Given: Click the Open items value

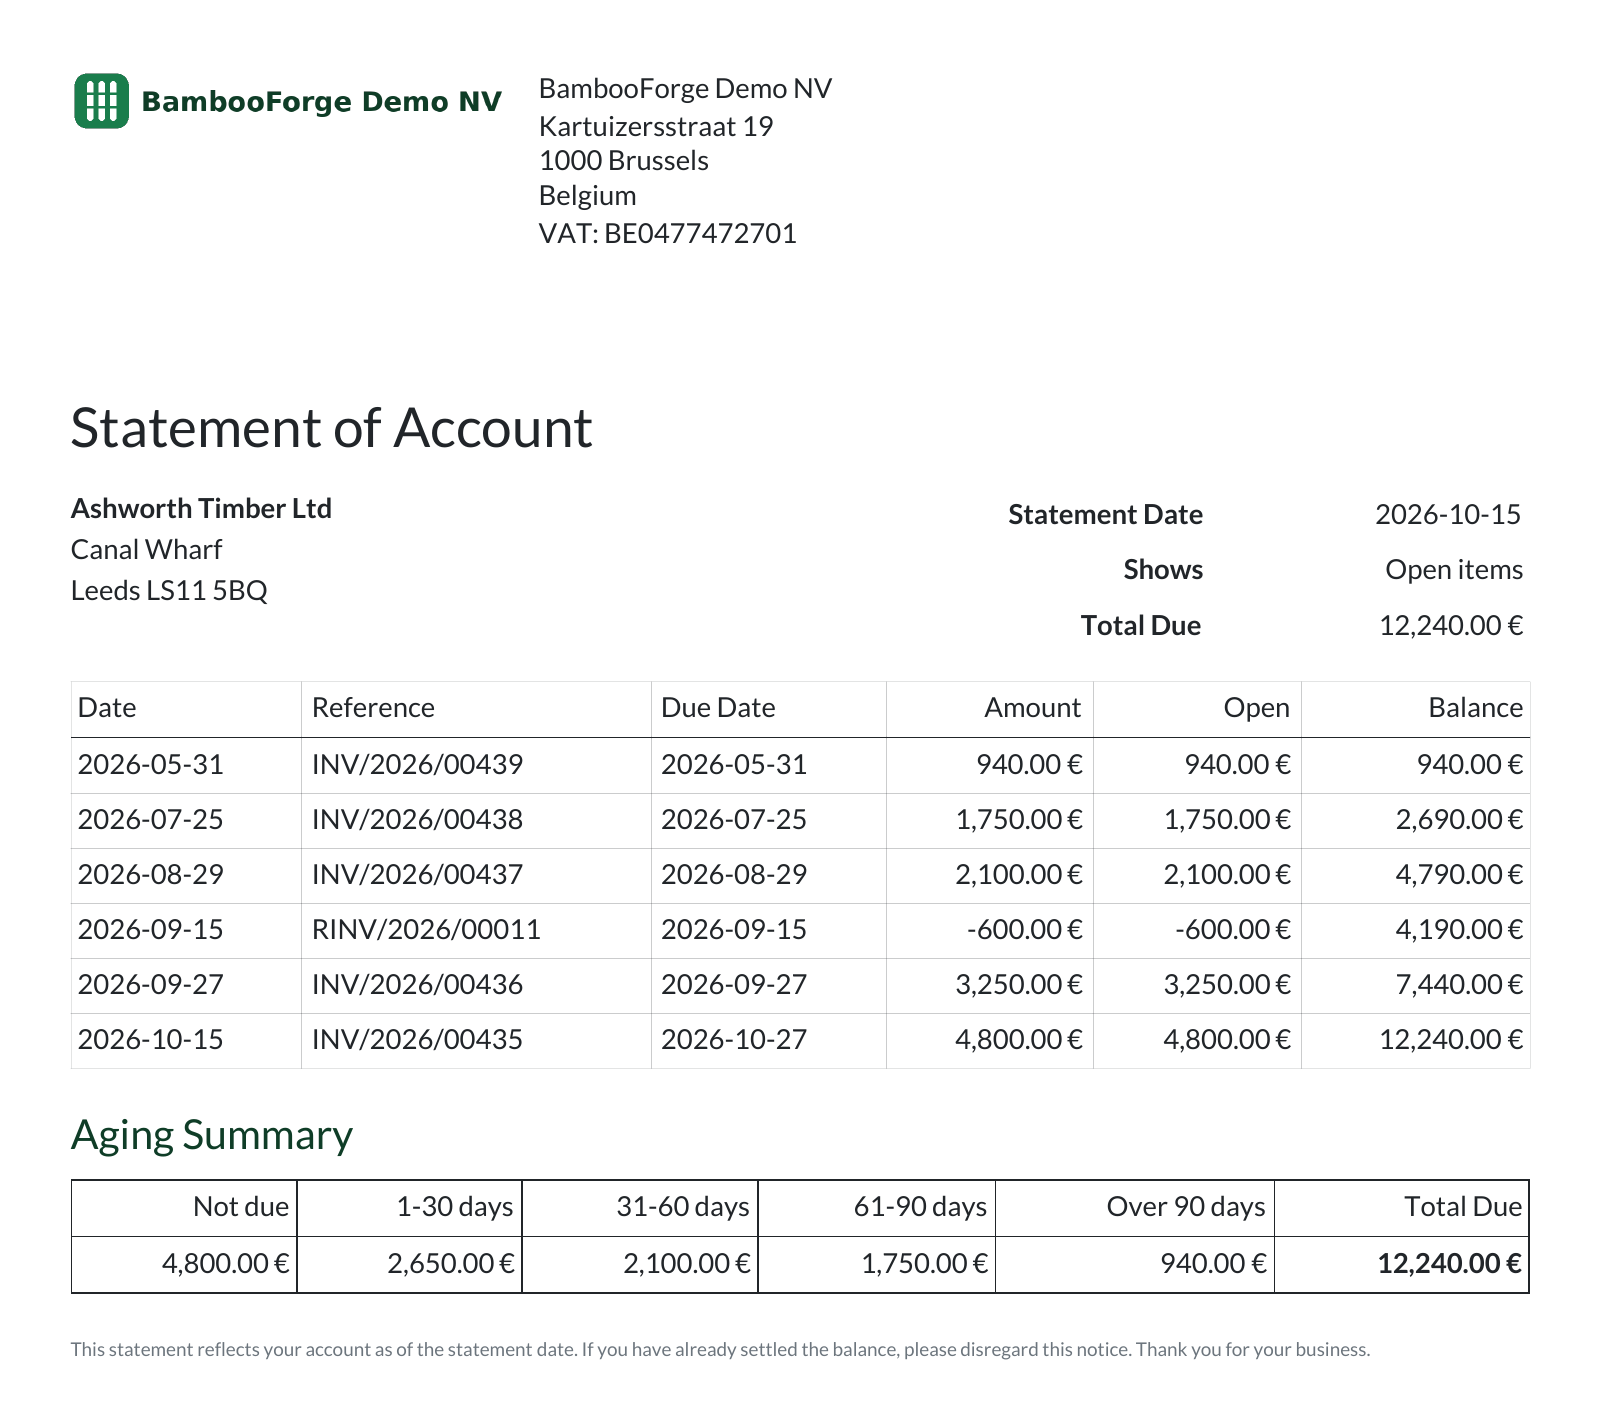Looking at the screenshot, I should [1454, 569].
